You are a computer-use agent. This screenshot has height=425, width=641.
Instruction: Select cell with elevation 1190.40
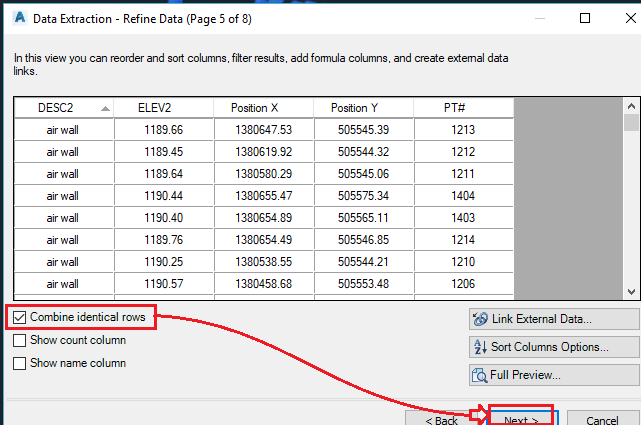pyautogui.click(x=164, y=218)
